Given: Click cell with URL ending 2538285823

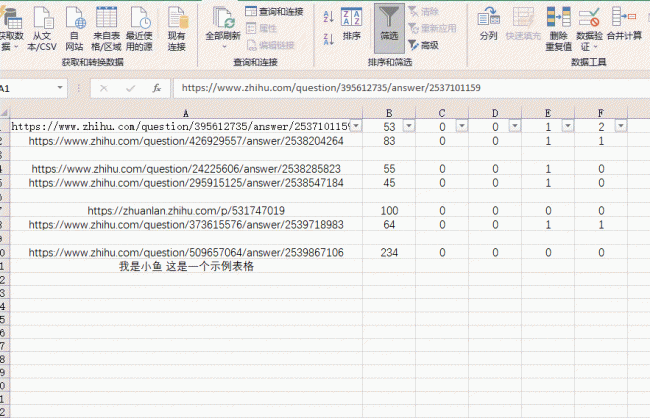Looking at the screenshot, I should (x=186, y=169).
